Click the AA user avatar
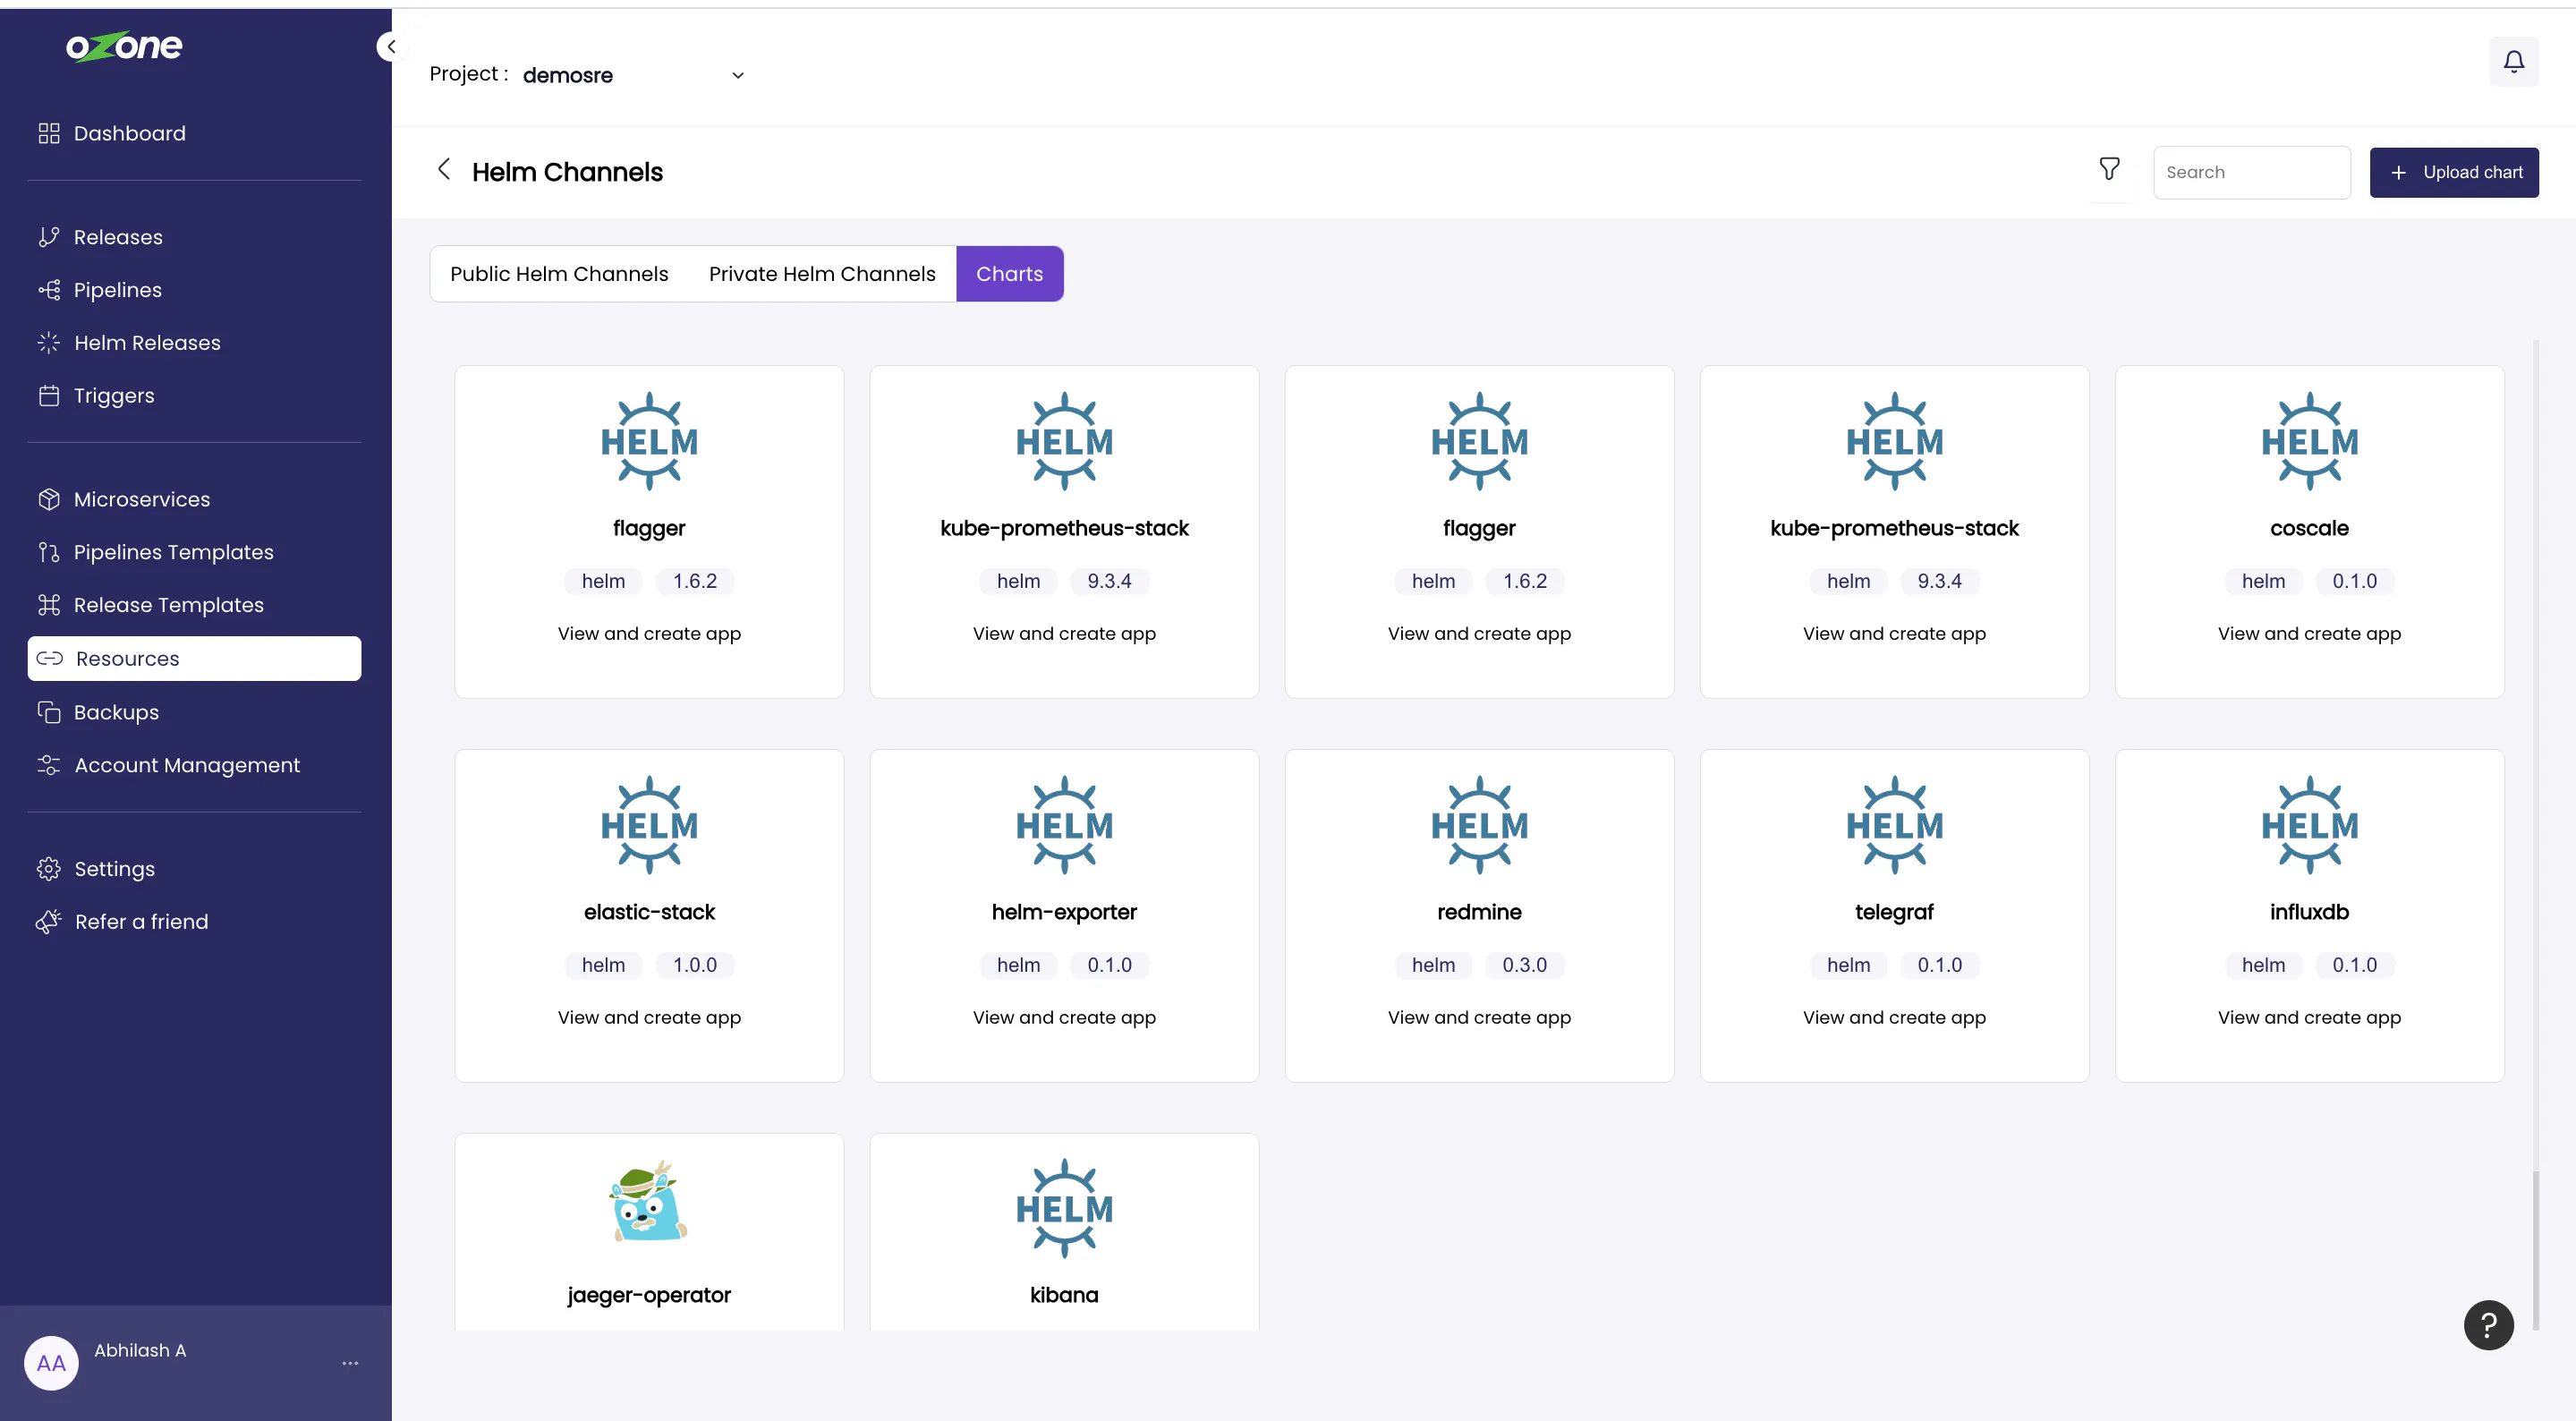 [51, 1362]
